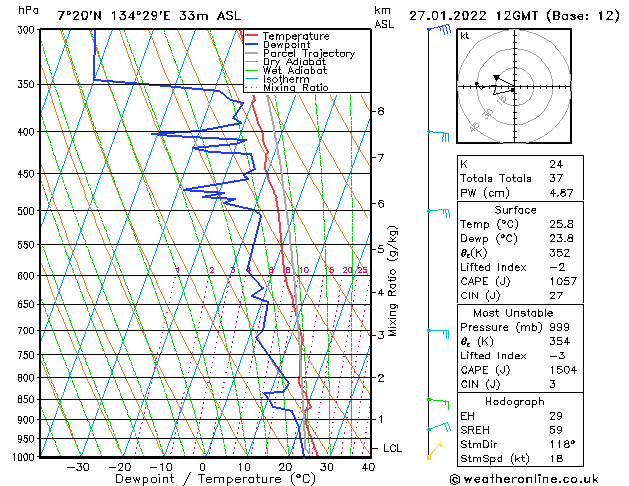Click the 5 km altitude tick label
629x486 pixels.
[x=381, y=249]
